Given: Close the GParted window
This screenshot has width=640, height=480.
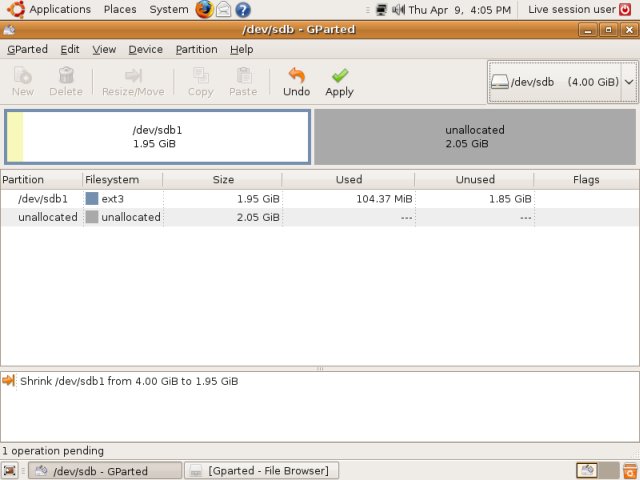Looking at the screenshot, I should pos(629,30).
